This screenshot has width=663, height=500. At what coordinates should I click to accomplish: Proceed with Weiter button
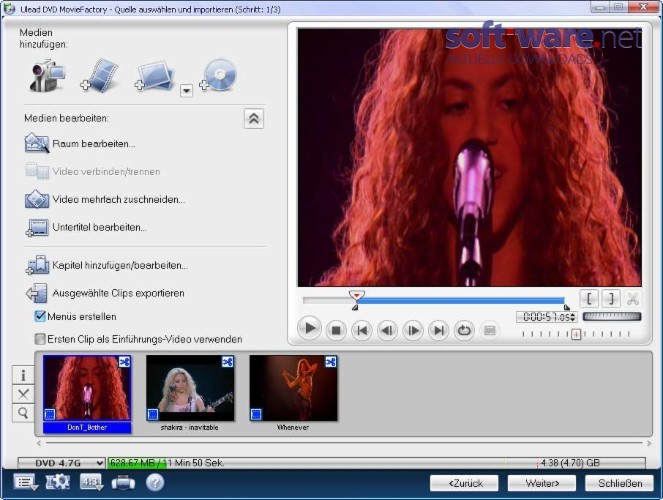point(542,483)
